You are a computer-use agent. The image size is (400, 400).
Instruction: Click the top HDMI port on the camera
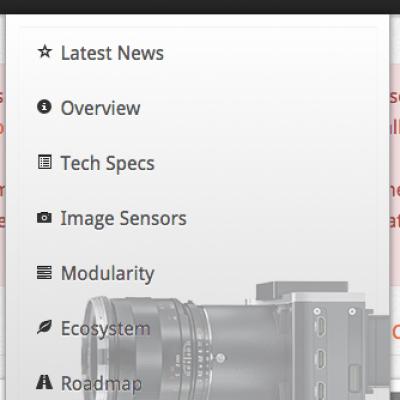[320, 327]
